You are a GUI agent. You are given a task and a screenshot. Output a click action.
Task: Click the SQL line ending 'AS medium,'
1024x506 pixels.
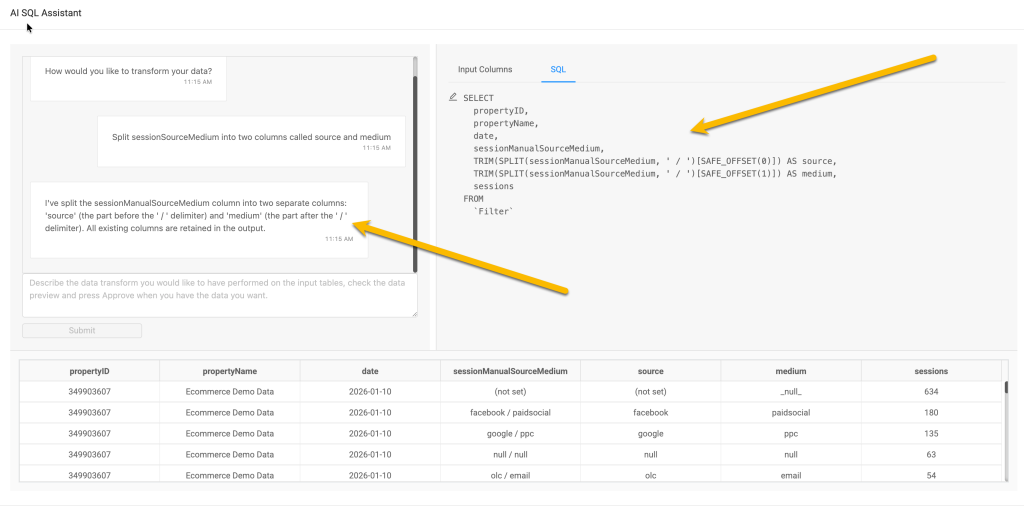tap(655, 174)
